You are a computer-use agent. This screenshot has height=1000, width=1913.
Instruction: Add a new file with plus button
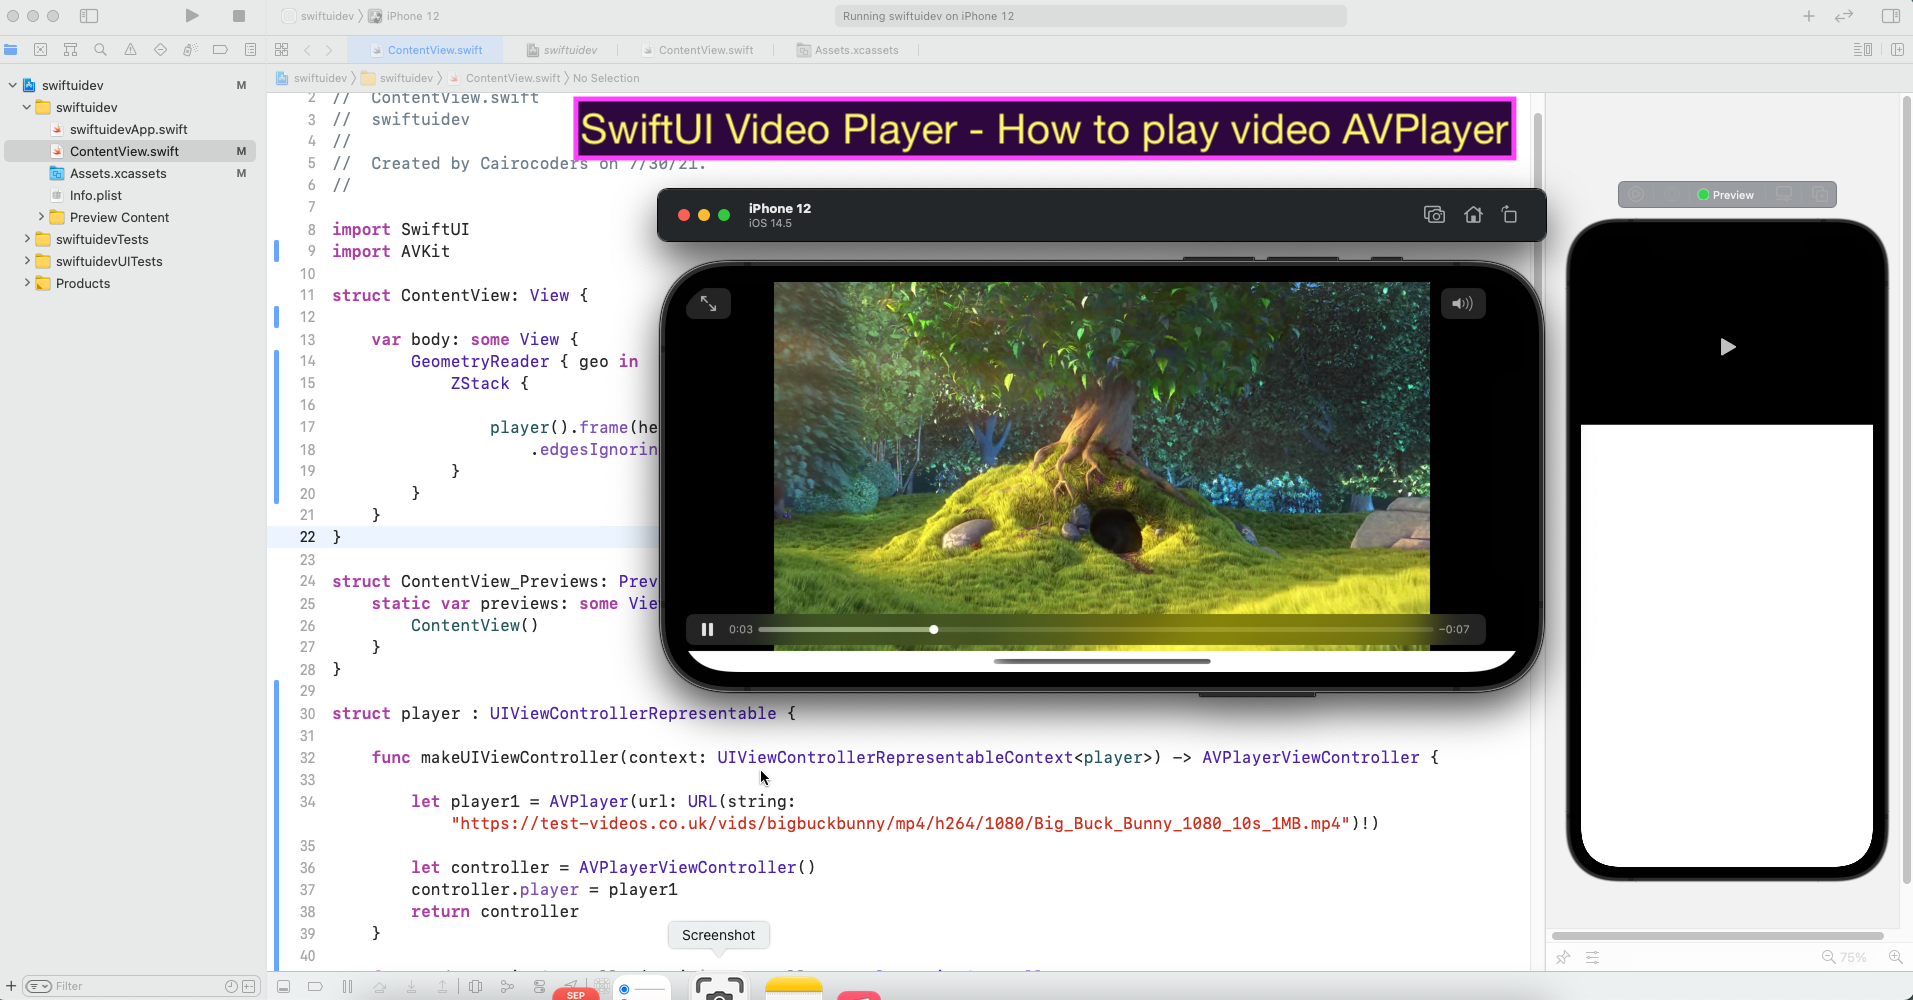coord(11,986)
